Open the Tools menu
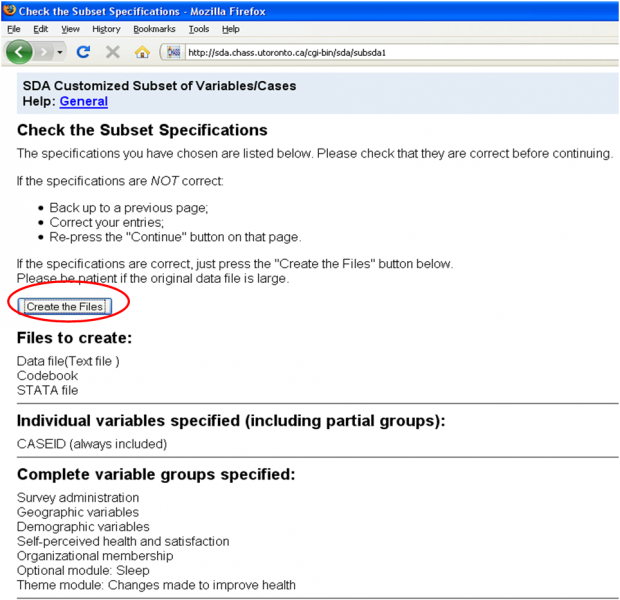The height and width of the screenshot is (600, 620). pos(199,29)
